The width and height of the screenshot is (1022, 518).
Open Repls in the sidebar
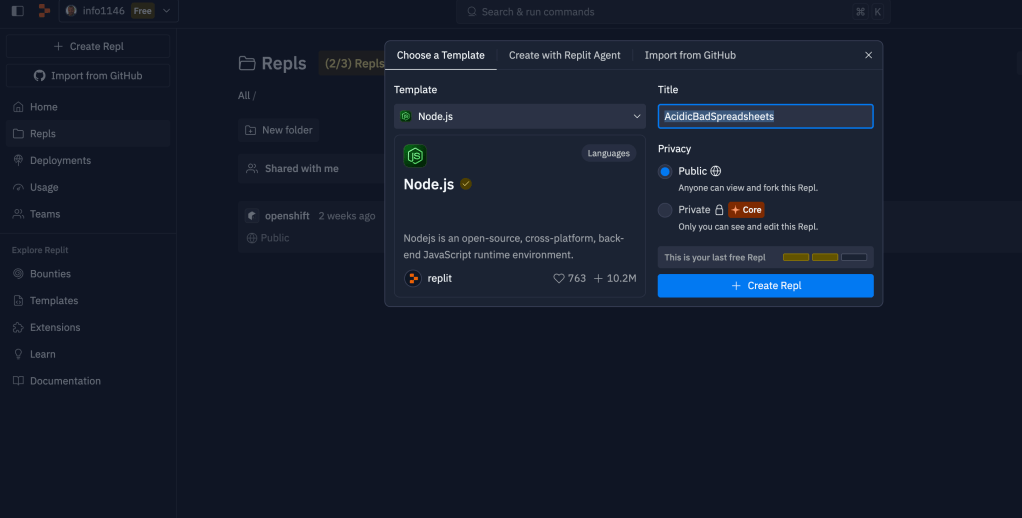pyautogui.click(x=88, y=134)
